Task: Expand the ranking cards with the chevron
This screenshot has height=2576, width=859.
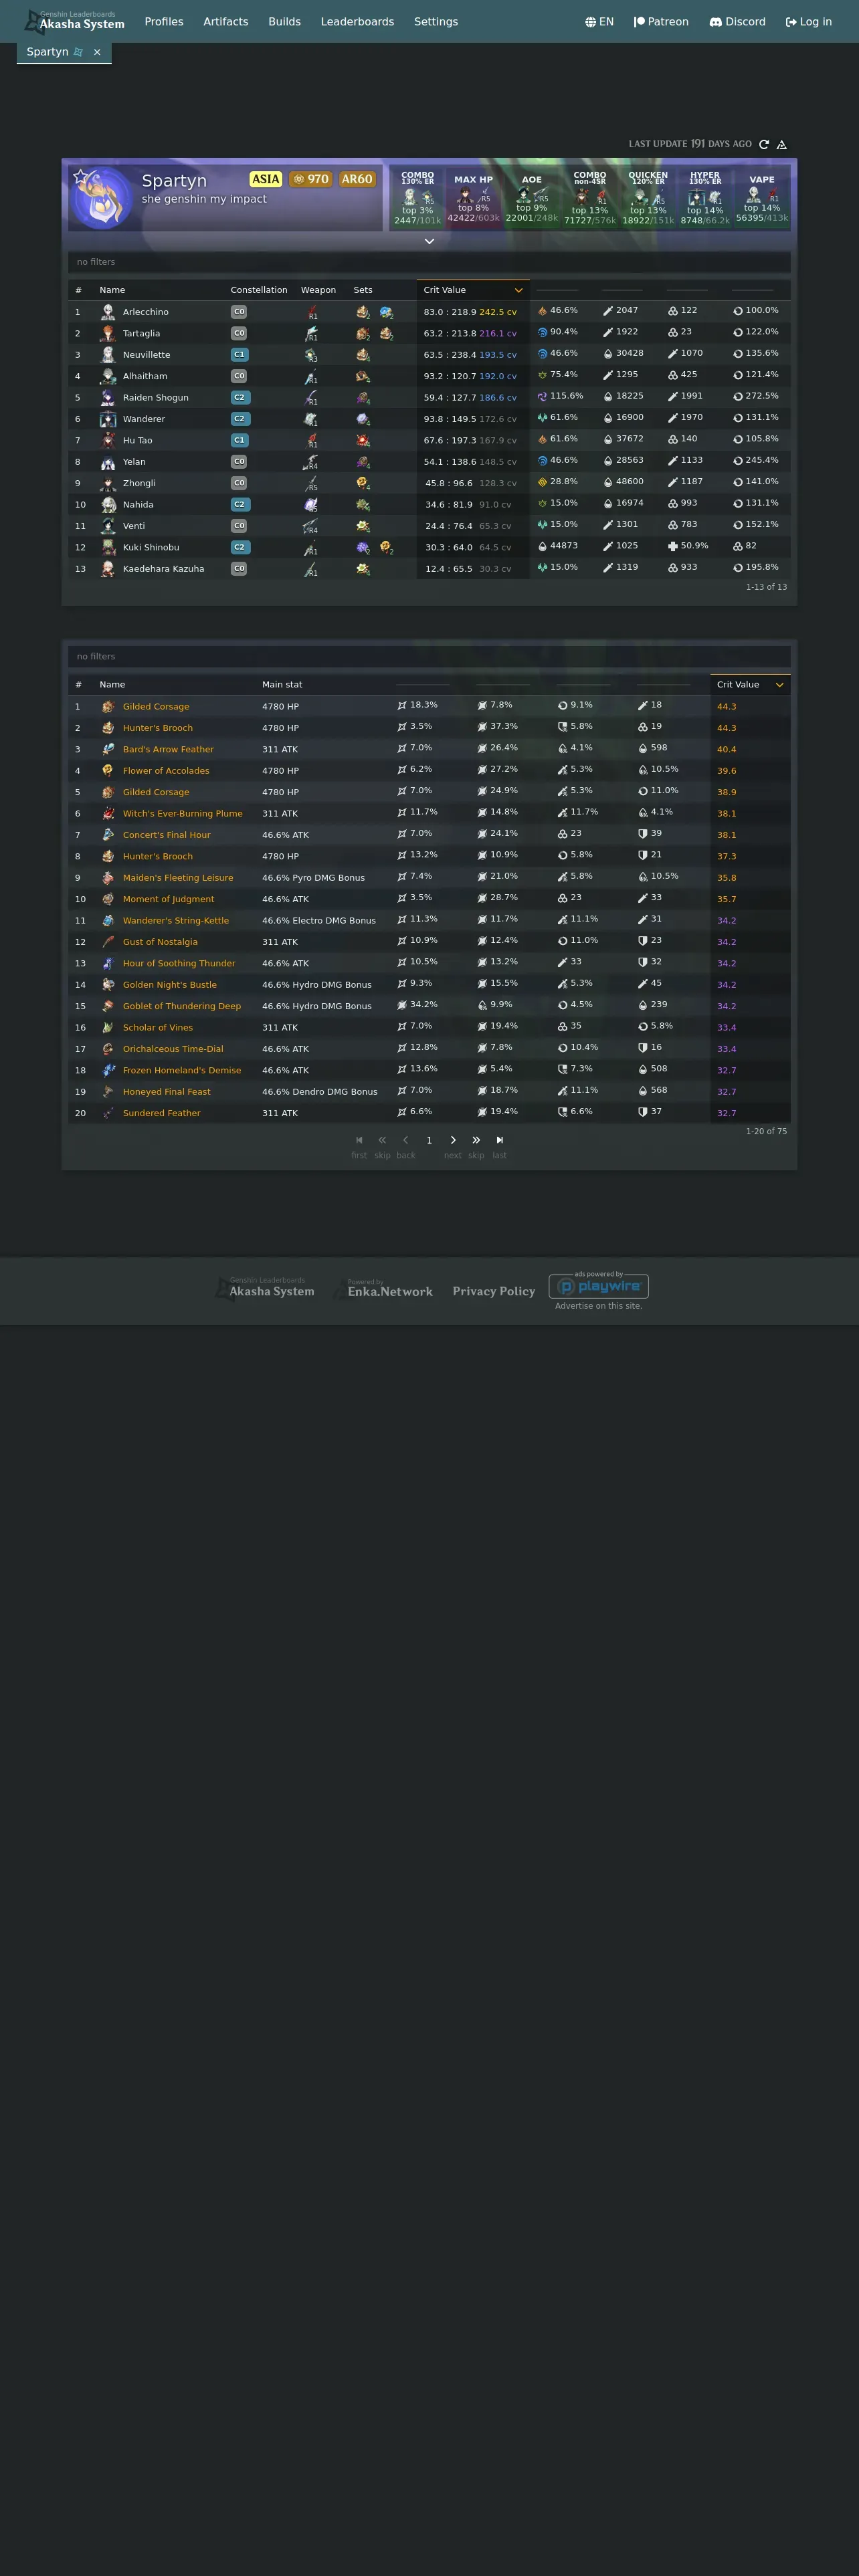Action: click(x=429, y=241)
